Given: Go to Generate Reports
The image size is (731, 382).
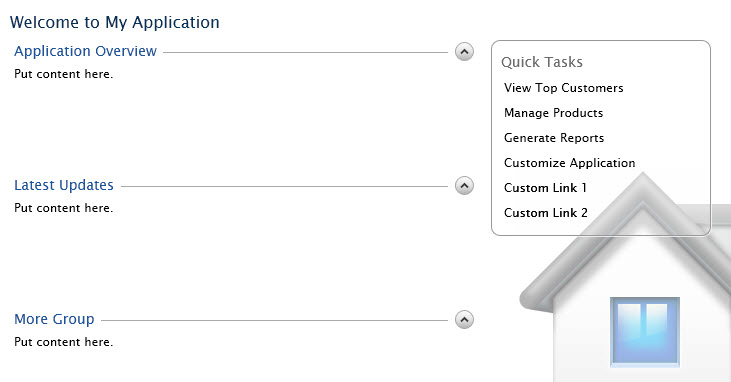Looking at the screenshot, I should (554, 138).
